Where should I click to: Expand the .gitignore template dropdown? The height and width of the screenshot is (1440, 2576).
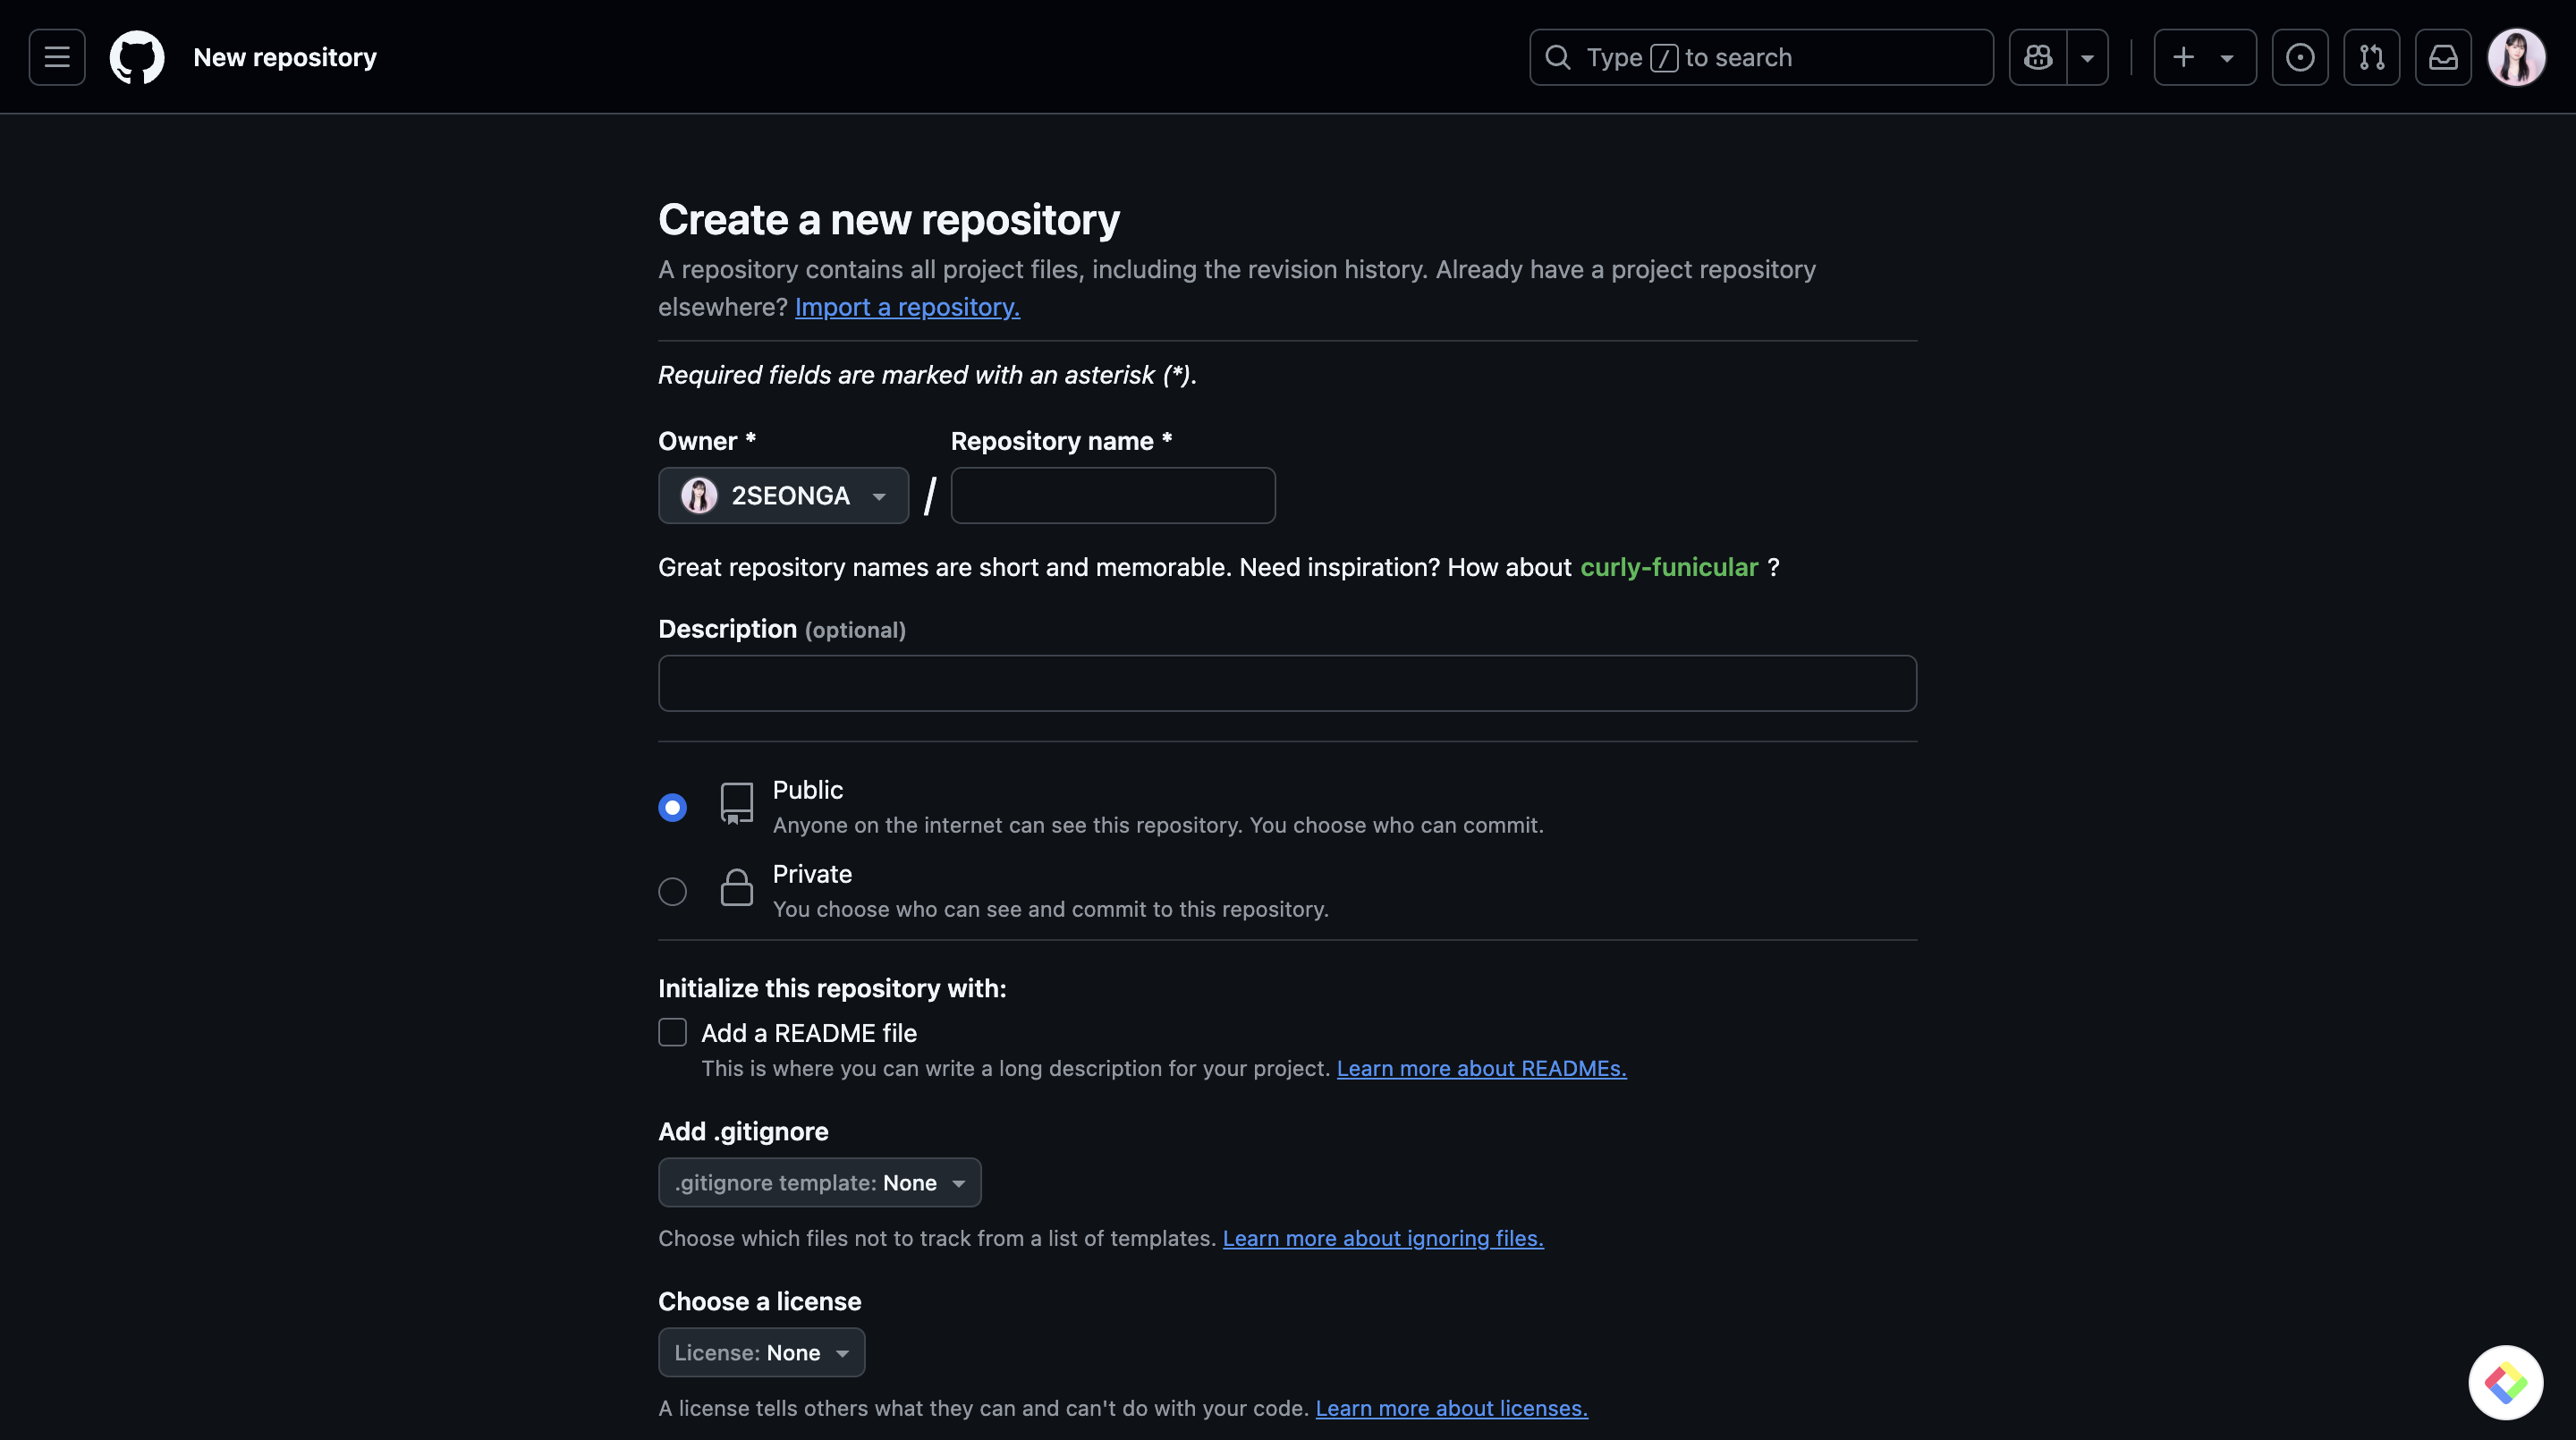coord(819,1182)
